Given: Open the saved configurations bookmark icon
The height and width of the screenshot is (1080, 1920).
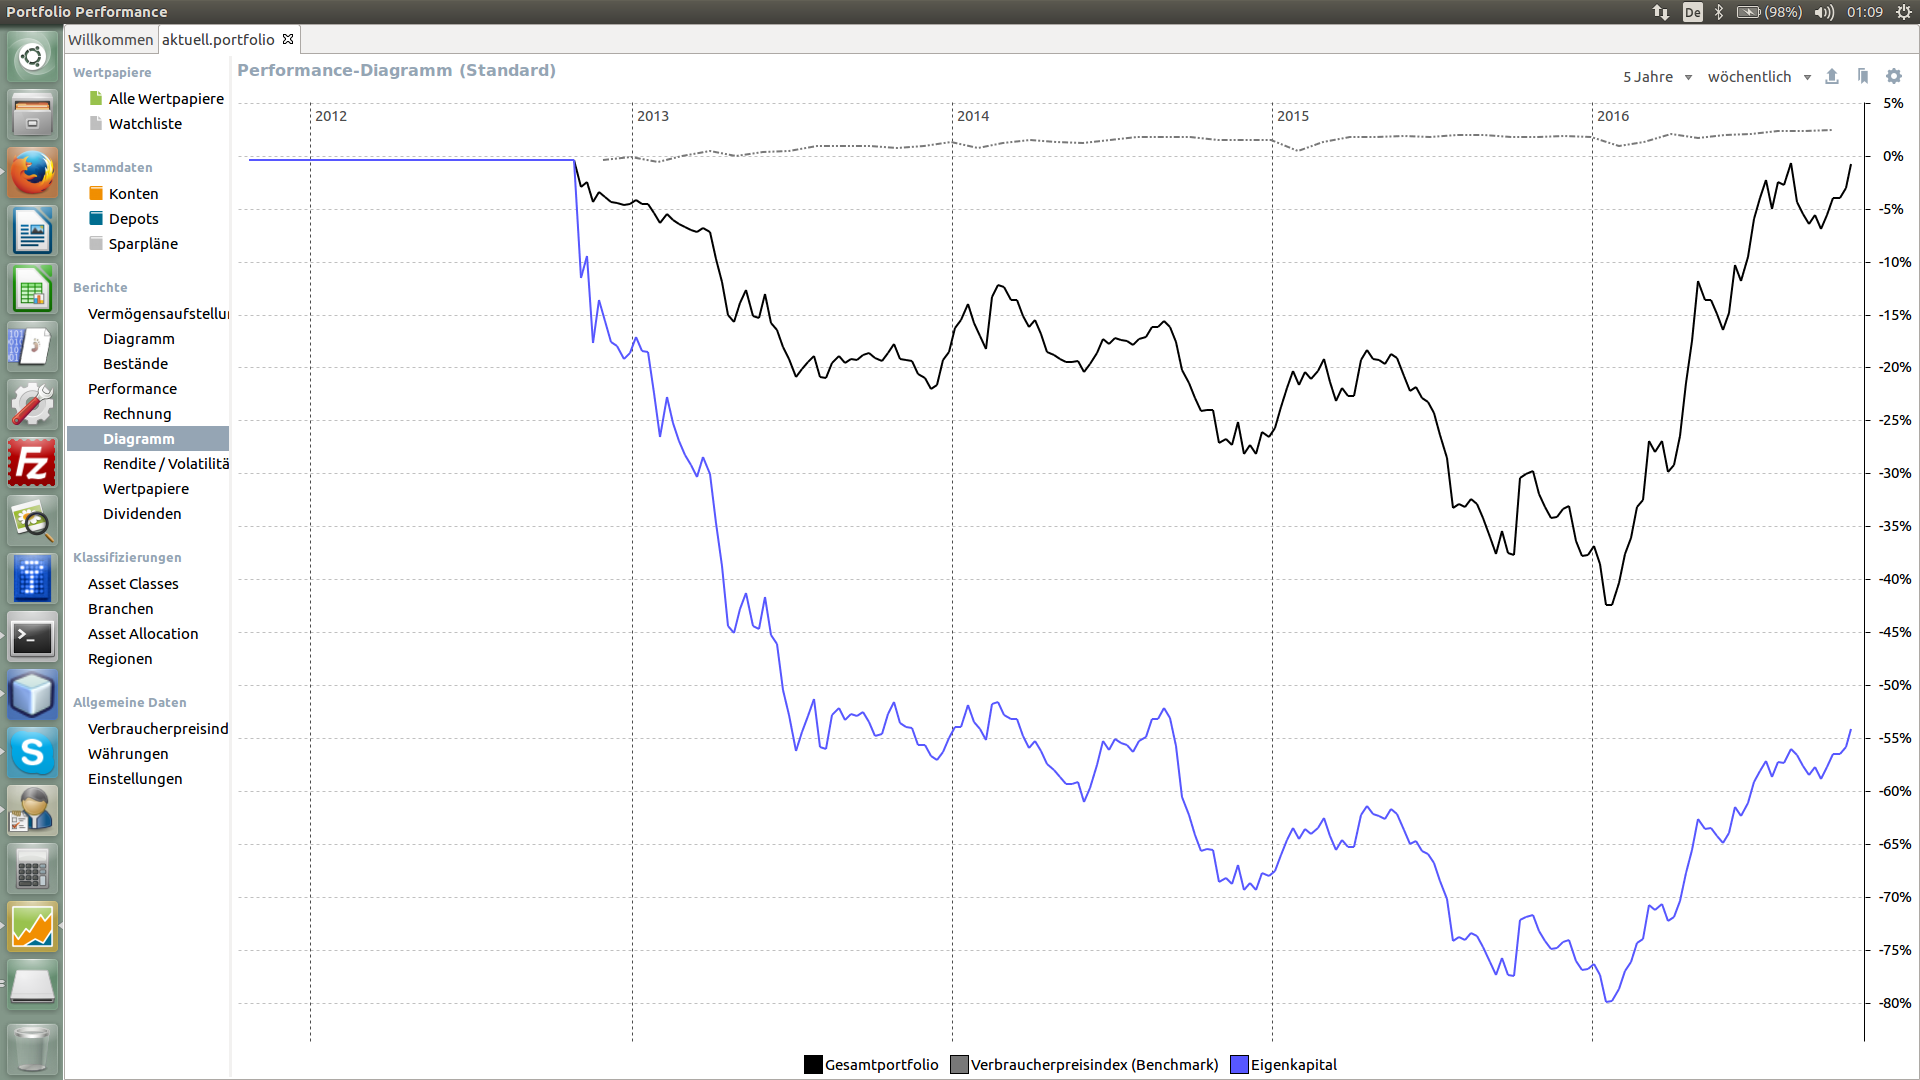Looking at the screenshot, I should 1863,77.
